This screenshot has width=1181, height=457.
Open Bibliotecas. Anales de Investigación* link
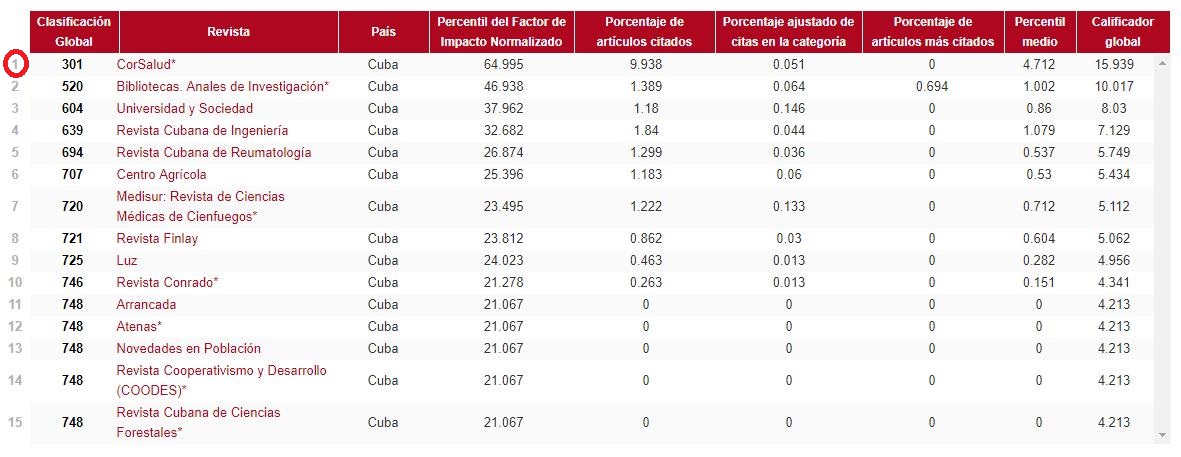click(x=222, y=86)
